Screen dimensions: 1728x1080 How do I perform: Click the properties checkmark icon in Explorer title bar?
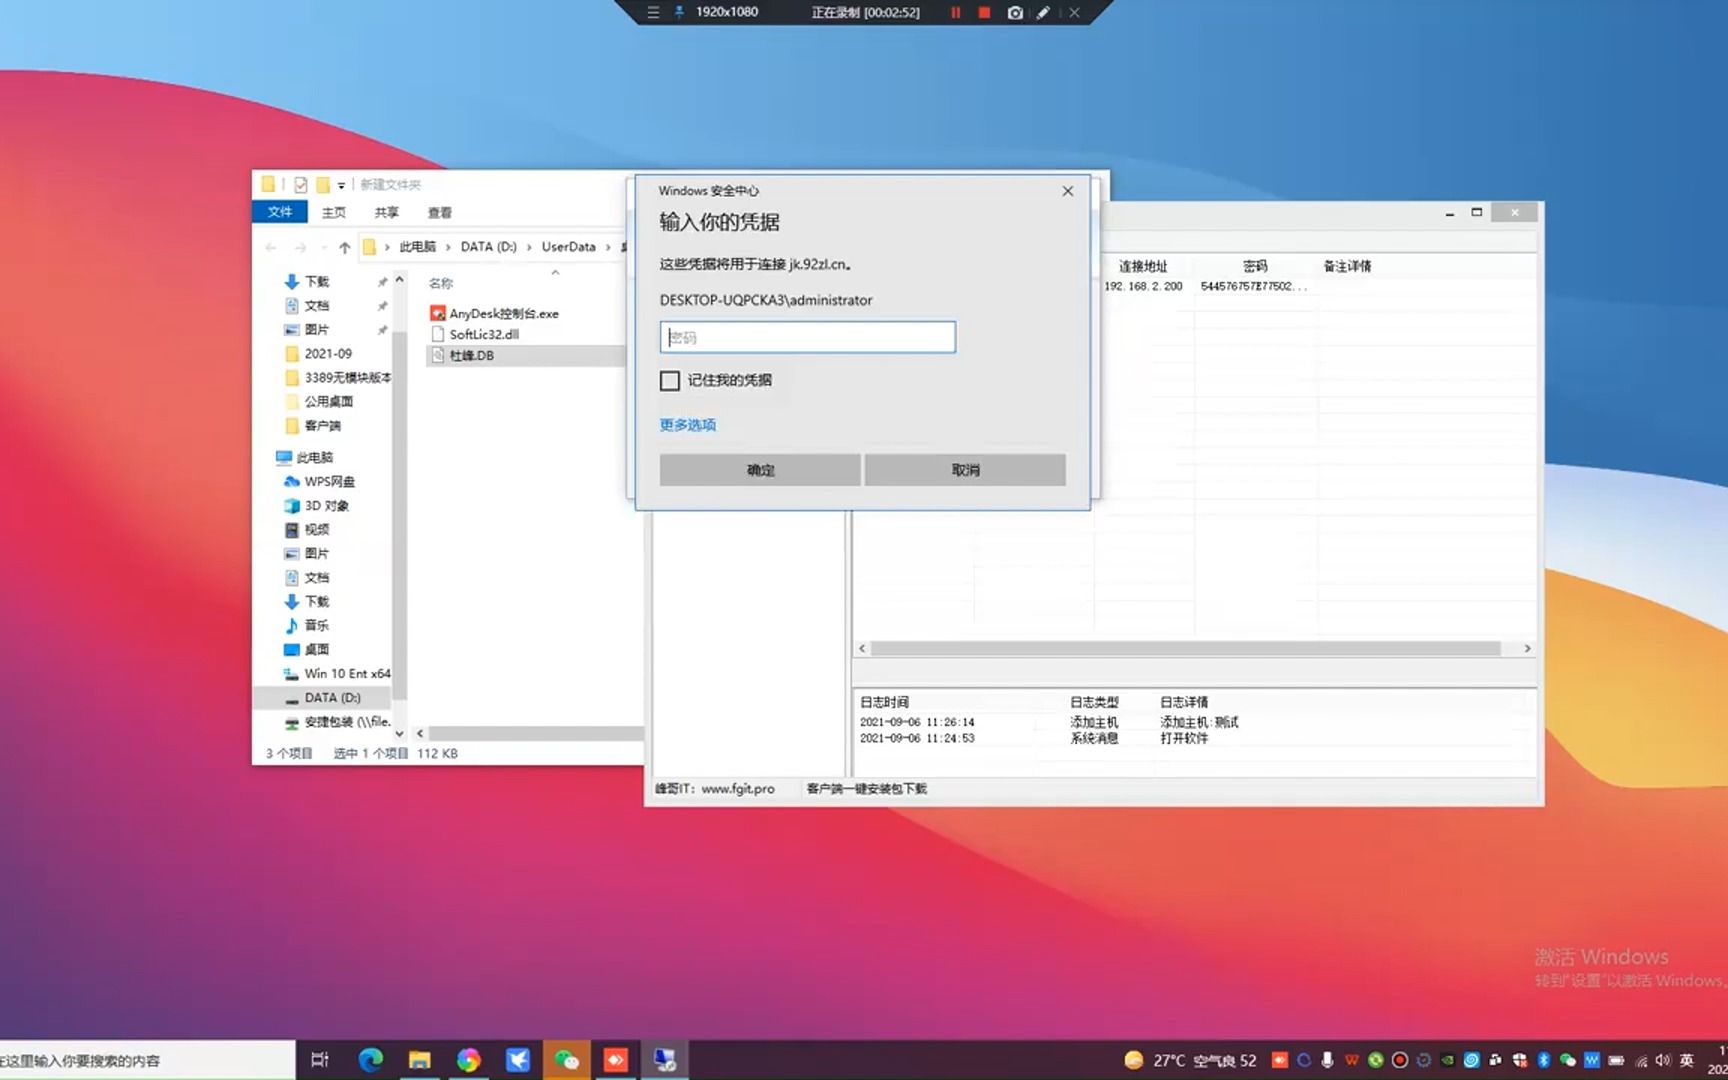coord(300,185)
